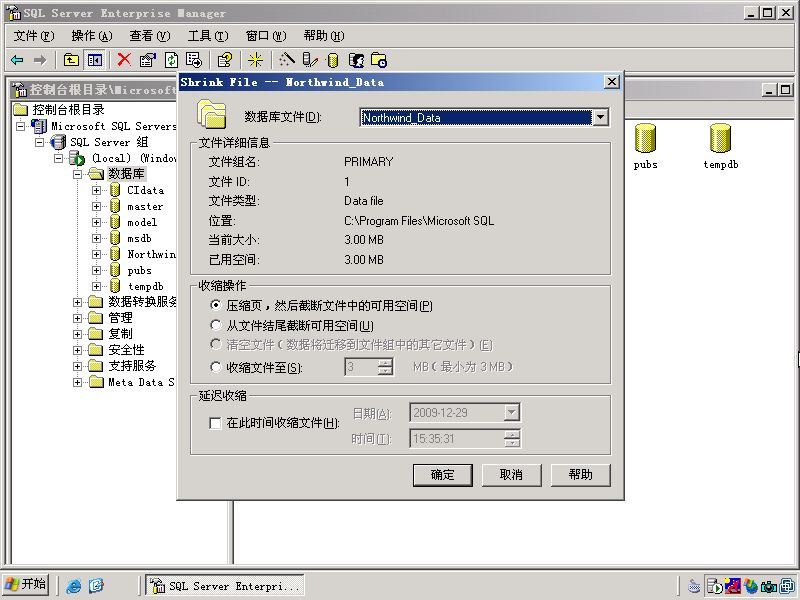Click the New Job folder-clock icon
The height and width of the screenshot is (600, 800).
click(x=379, y=60)
